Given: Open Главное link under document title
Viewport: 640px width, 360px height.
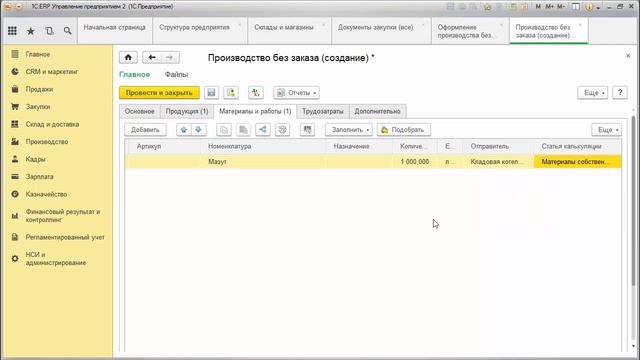Looking at the screenshot, I should (x=135, y=74).
